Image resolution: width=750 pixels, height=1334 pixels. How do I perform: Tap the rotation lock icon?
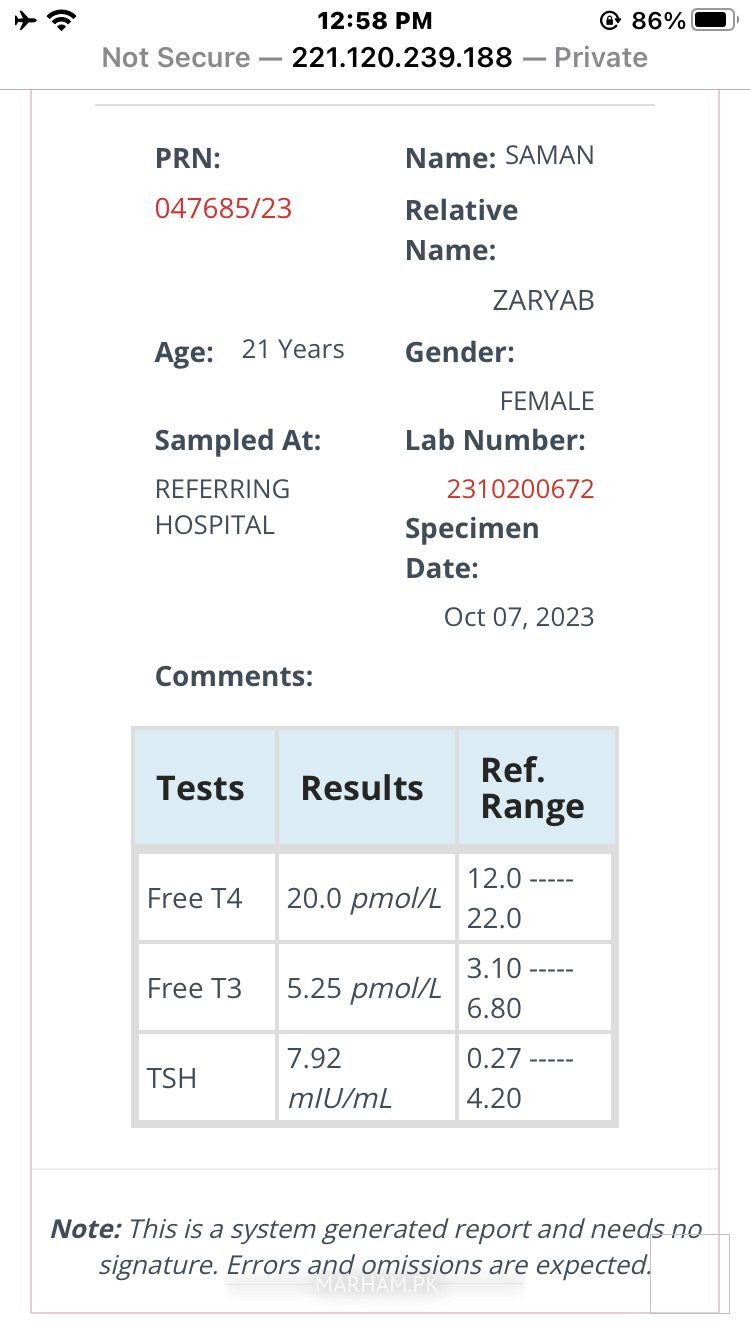pyautogui.click(x=610, y=20)
